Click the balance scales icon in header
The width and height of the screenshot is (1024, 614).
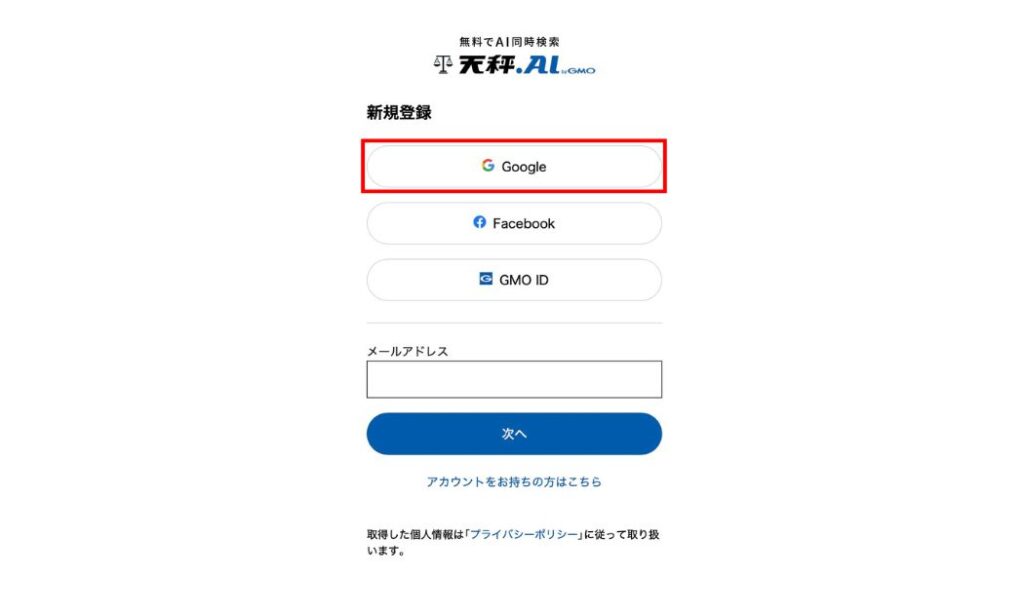tap(443, 65)
